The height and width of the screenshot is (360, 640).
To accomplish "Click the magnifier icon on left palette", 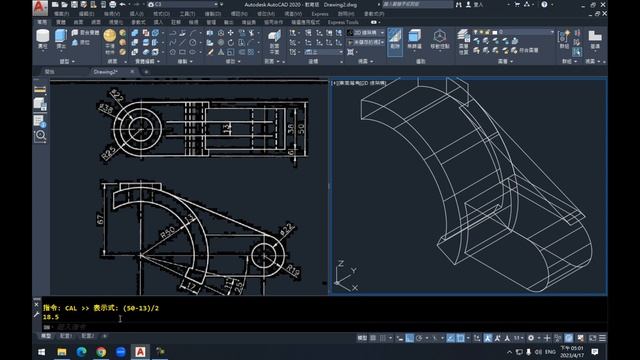I will [40, 136].
